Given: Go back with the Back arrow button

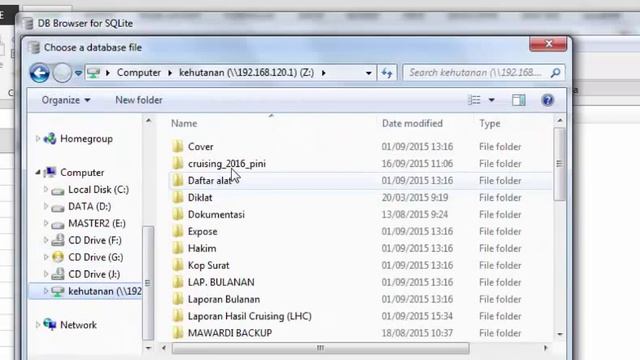Looking at the screenshot, I should pyautogui.click(x=40, y=73).
